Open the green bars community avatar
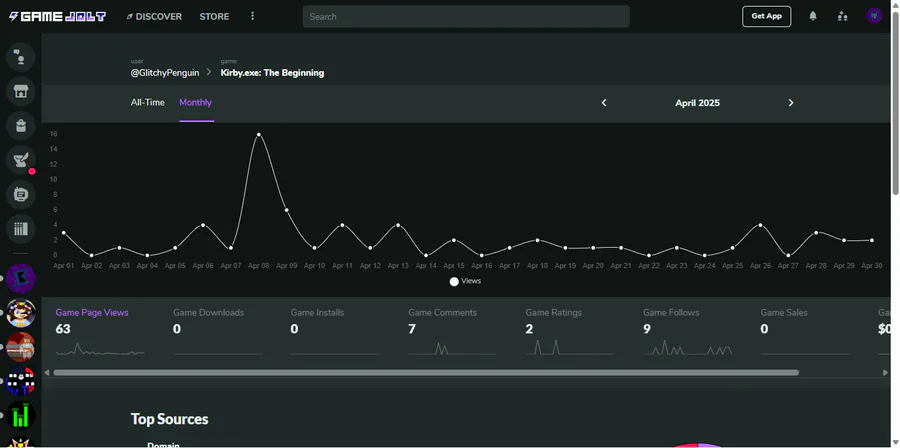 pyautogui.click(x=21, y=416)
